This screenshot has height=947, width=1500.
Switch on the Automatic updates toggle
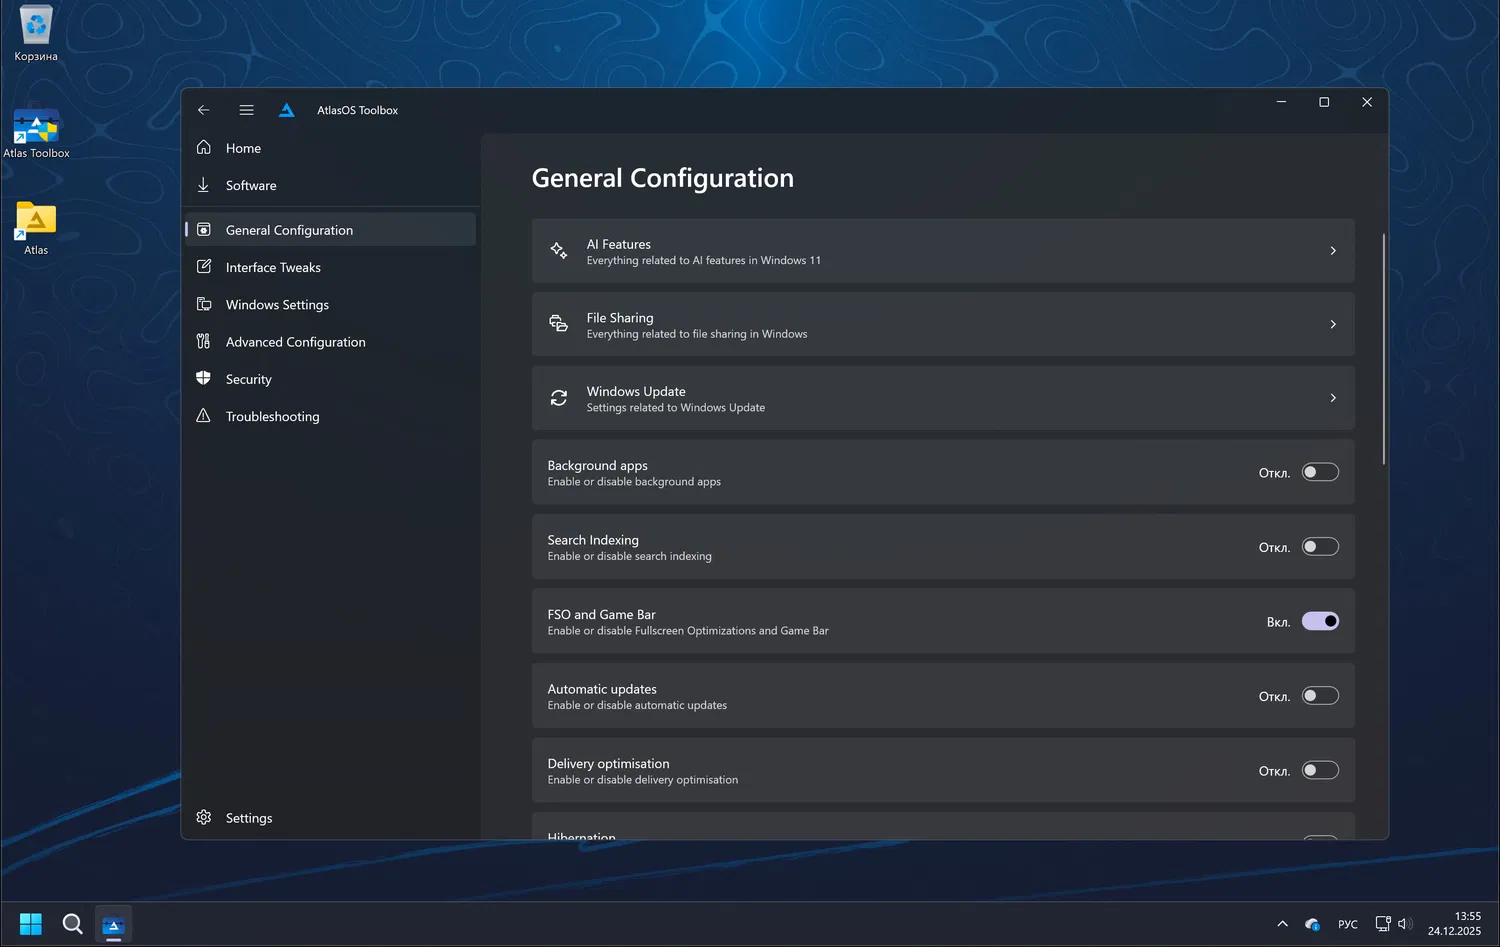click(1320, 696)
